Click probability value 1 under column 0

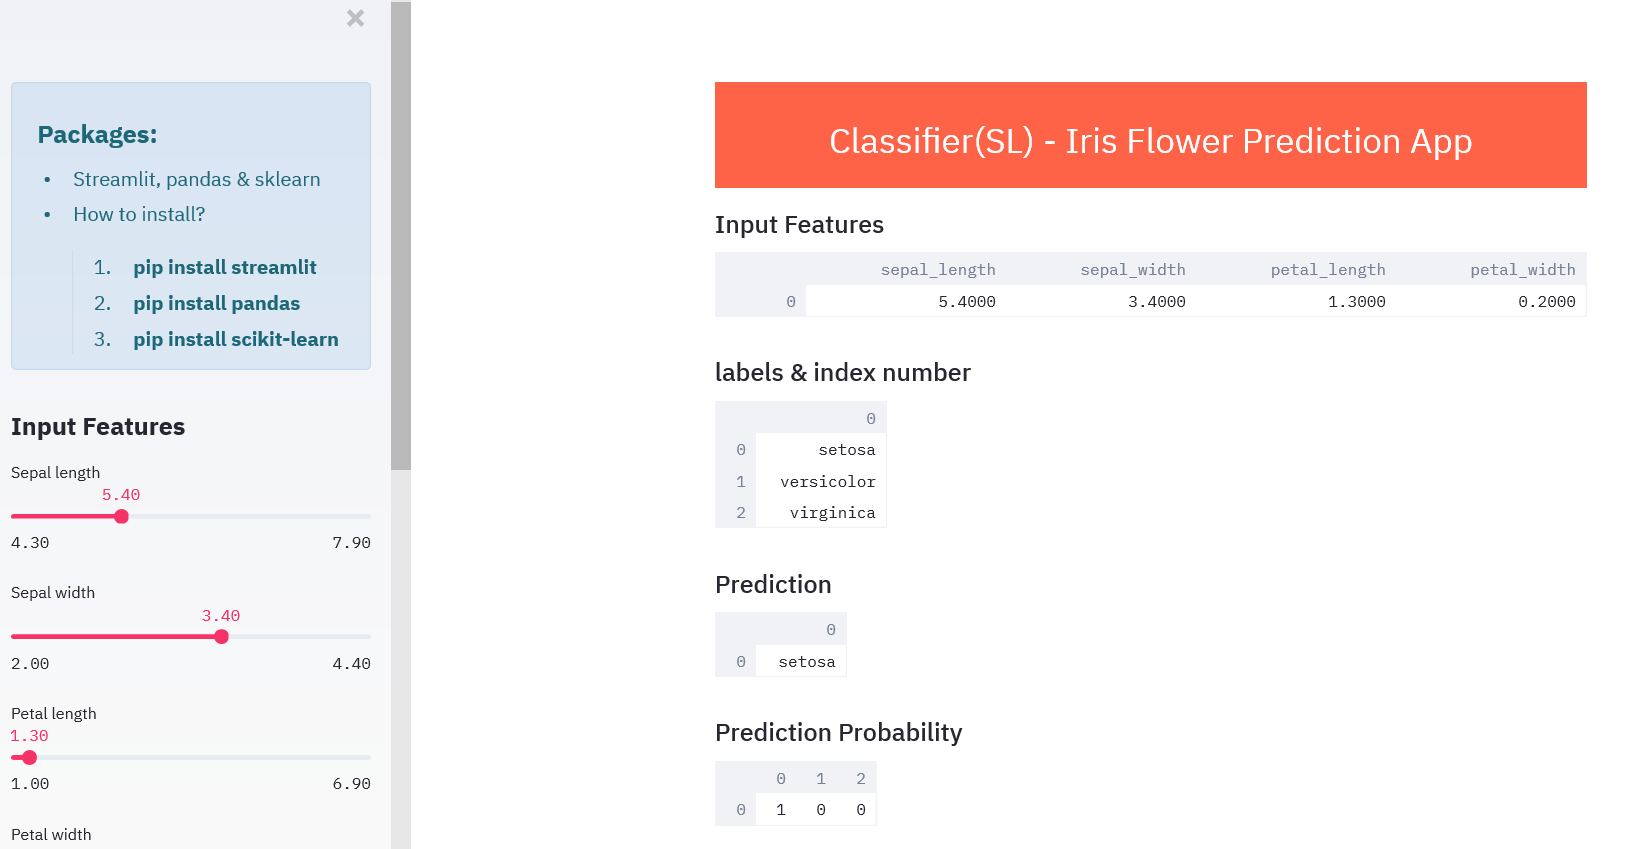coord(781,810)
